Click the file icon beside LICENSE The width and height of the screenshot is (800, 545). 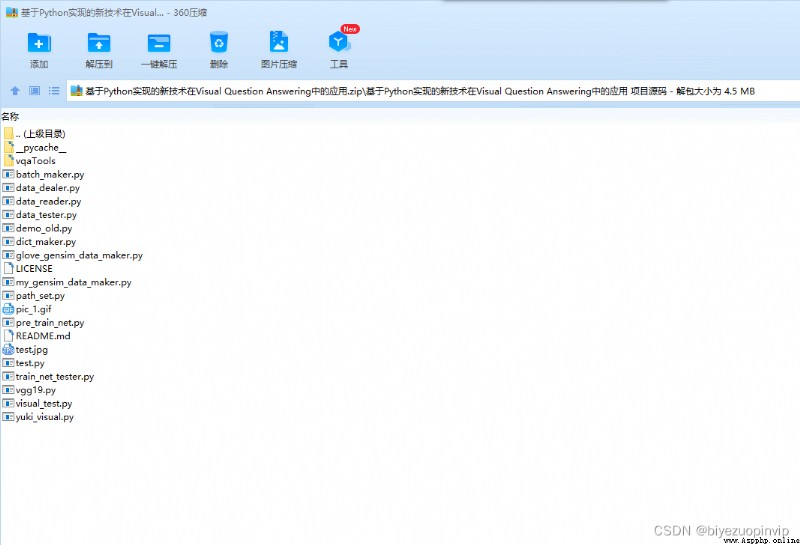tap(9, 268)
